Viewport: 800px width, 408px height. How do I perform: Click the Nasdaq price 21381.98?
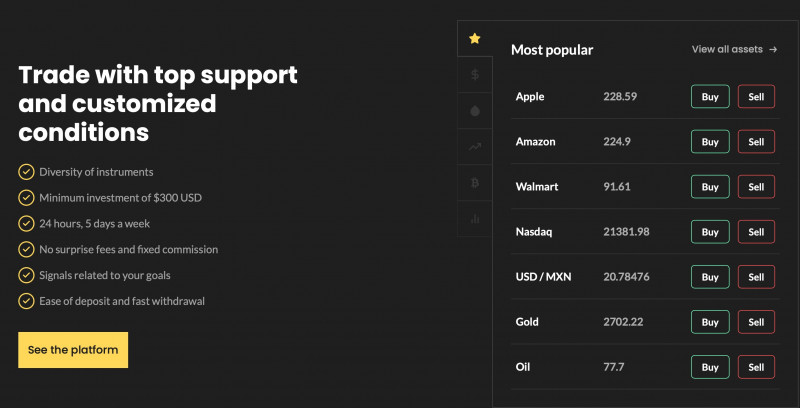click(626, 232)
